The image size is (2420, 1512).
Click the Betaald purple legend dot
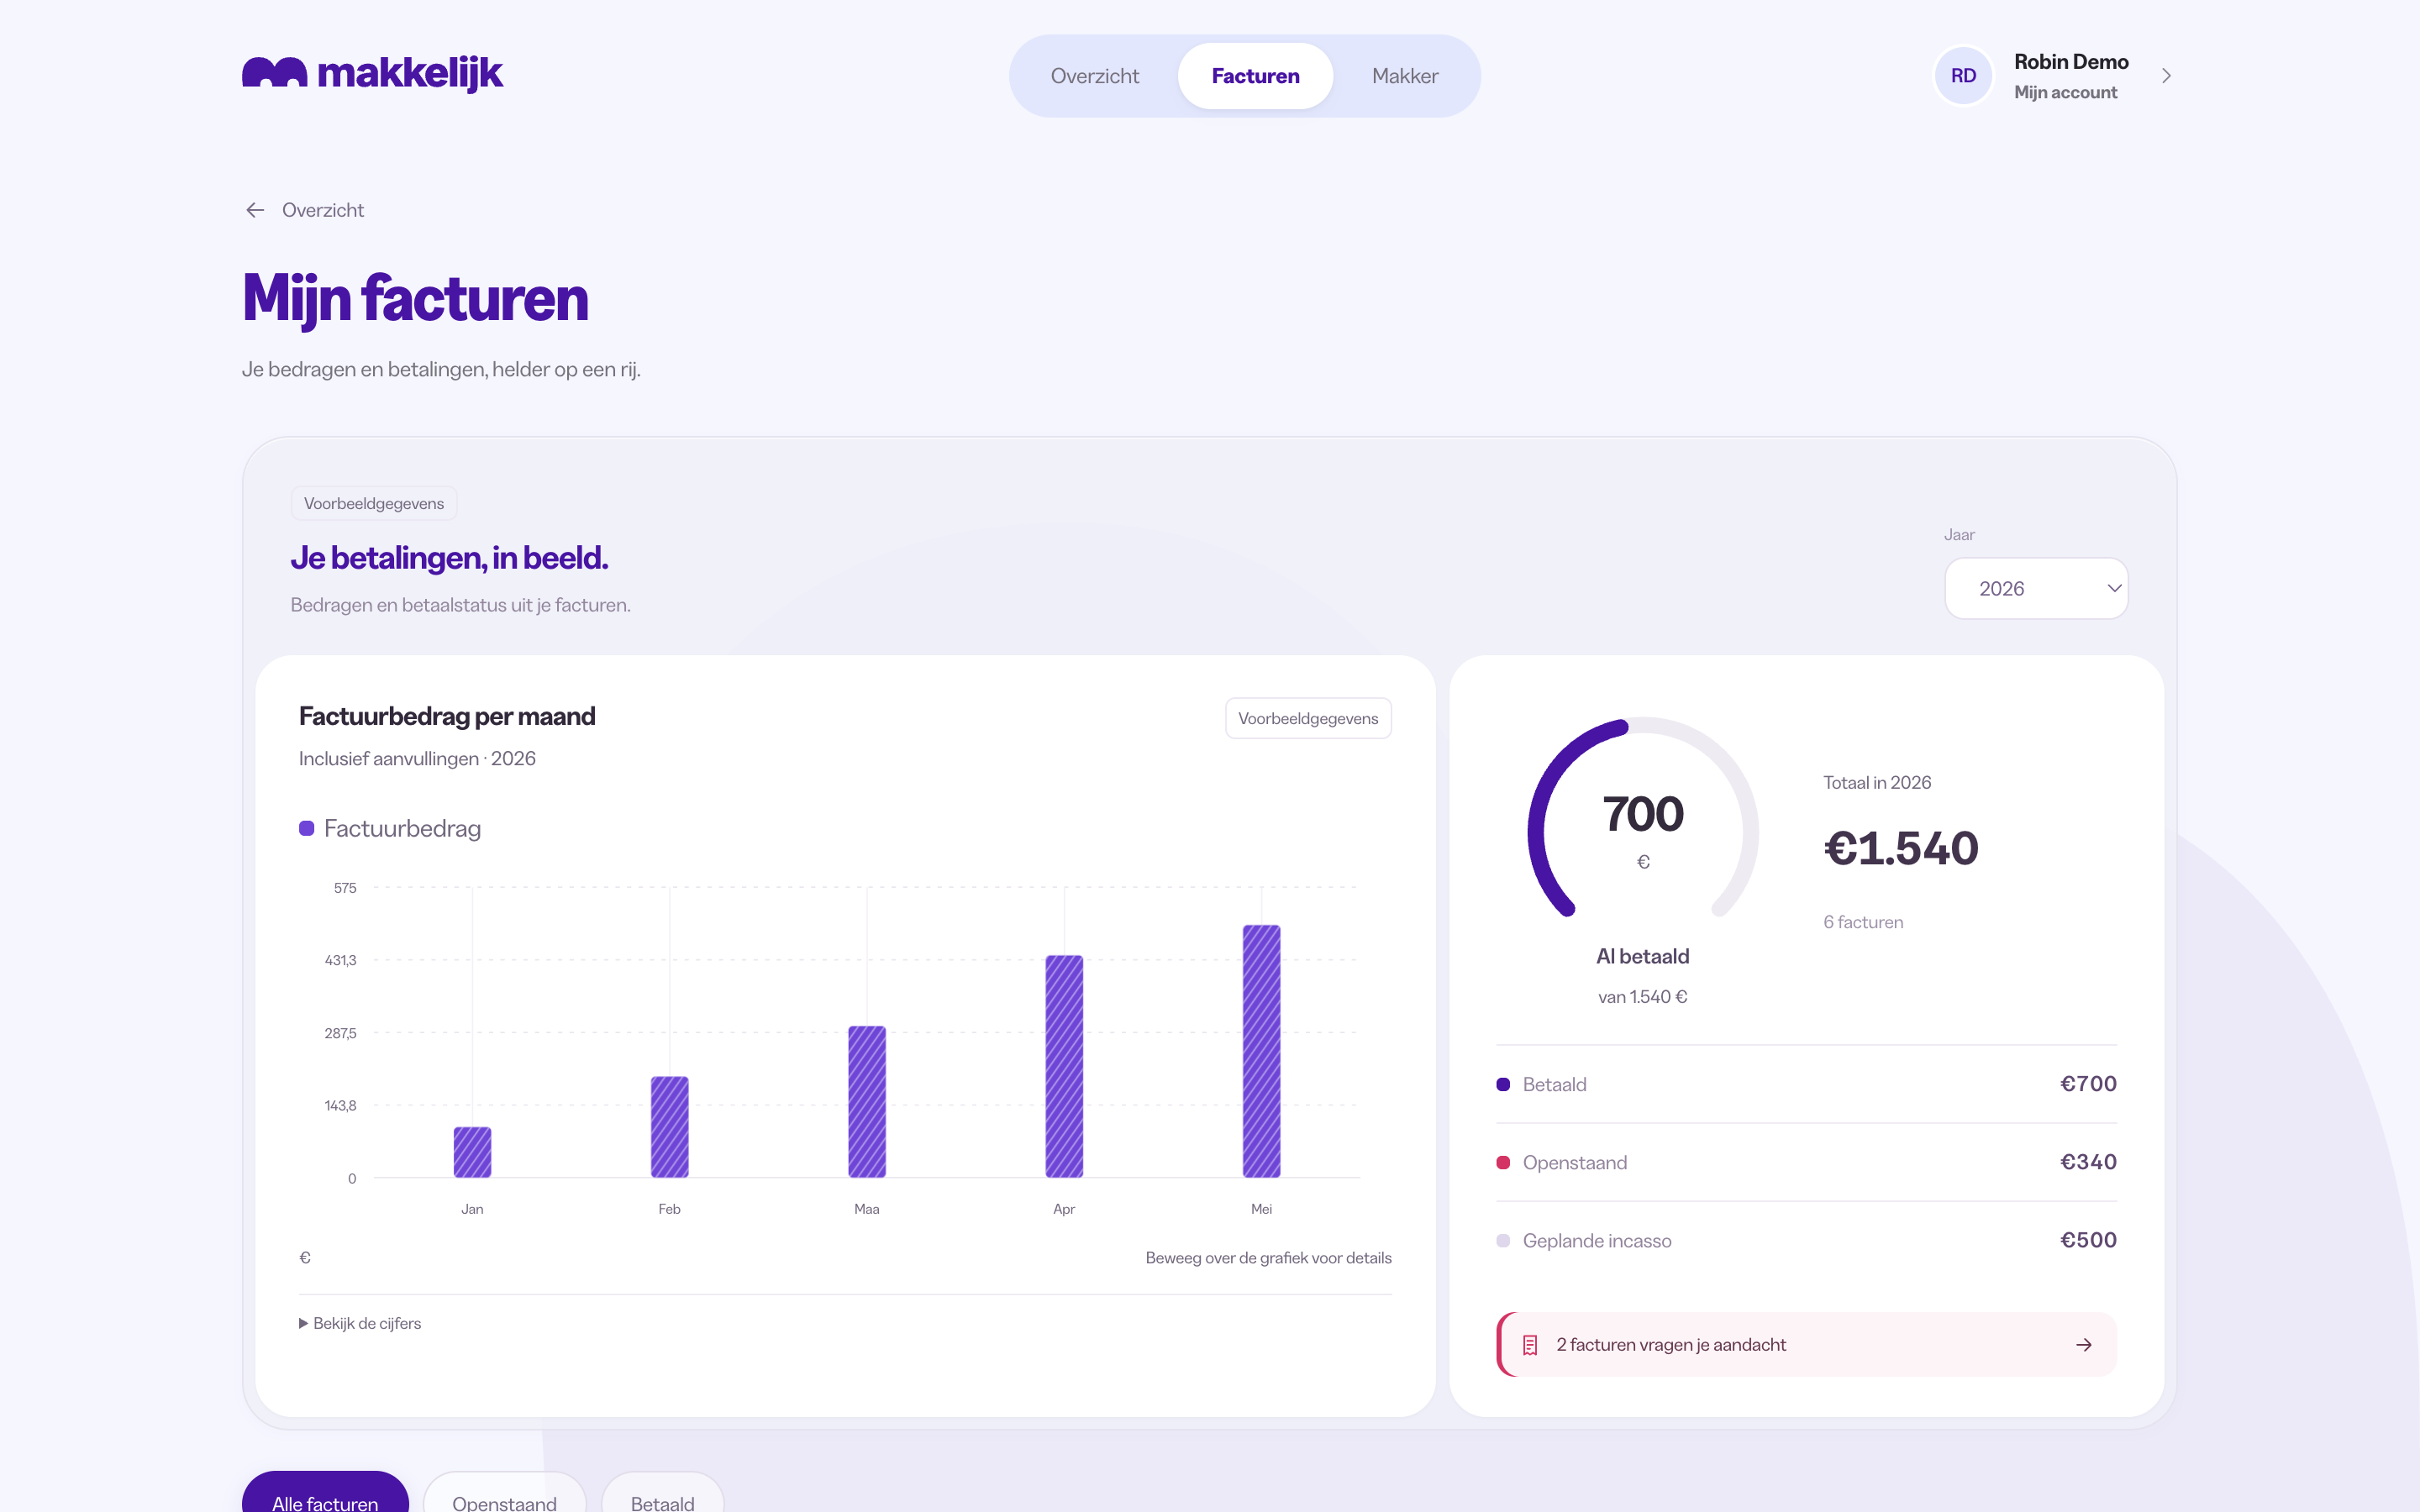click(x=1503, y=1084)
